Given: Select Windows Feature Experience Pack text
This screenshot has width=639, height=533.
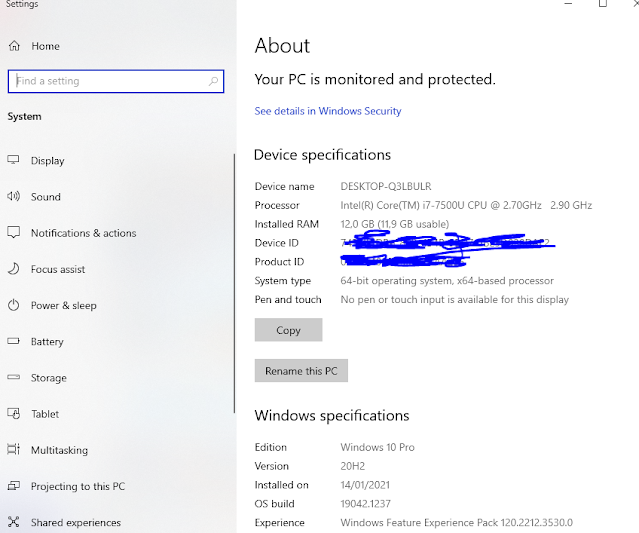Looking at the screenshot, I should [456, 522].
